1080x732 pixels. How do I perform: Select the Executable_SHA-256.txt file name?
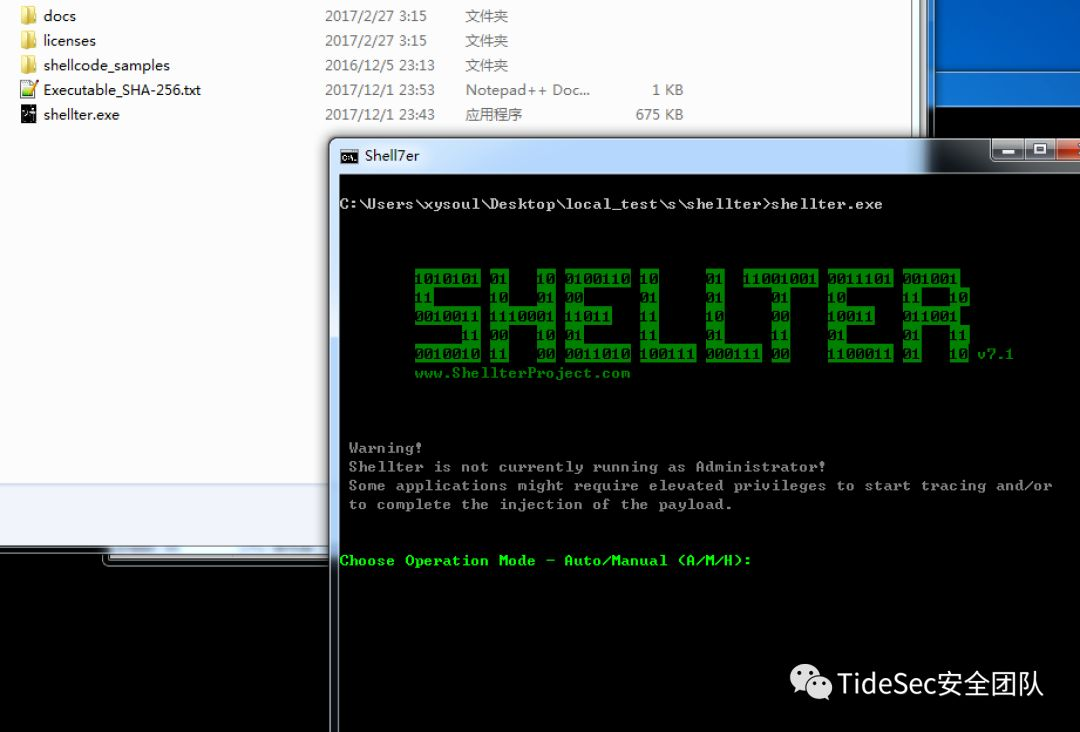click(122, 90)
